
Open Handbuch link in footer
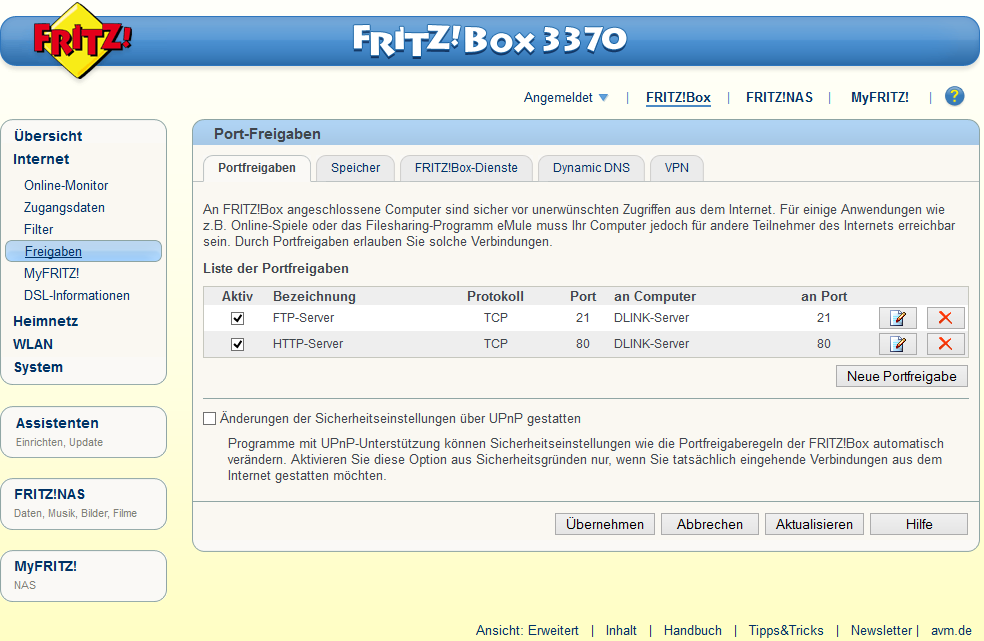coord(692,630)
